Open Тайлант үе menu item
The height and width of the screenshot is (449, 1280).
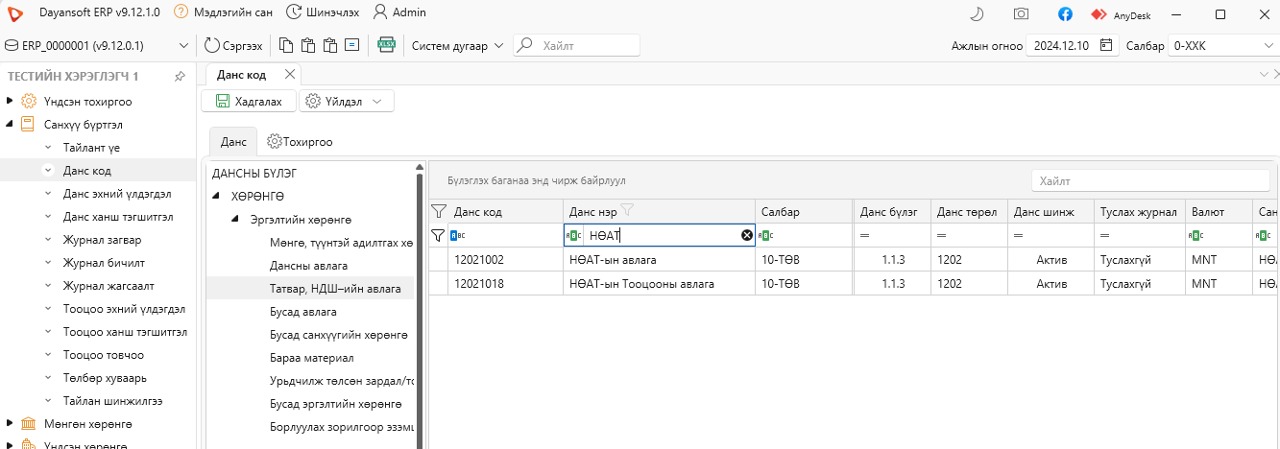pos(91,147)
